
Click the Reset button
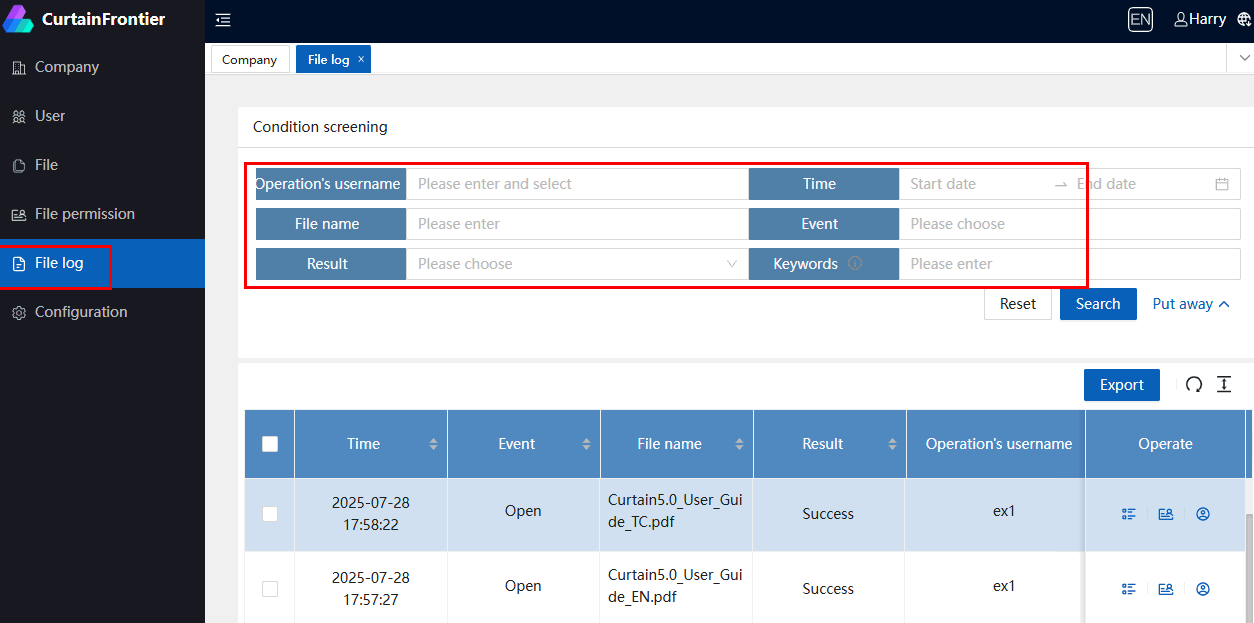pos(1018,304)
